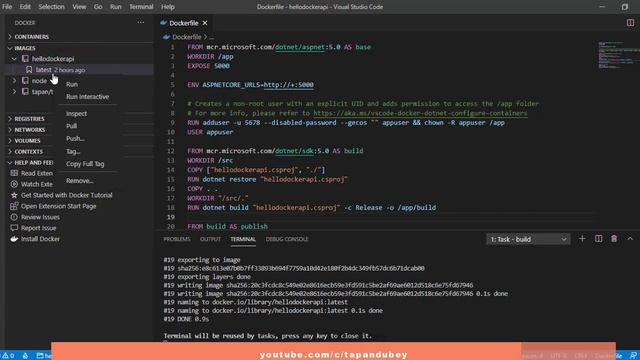Click the Watch Extension play icon
The height and width of the screenshot is (360, 640).
14,184
